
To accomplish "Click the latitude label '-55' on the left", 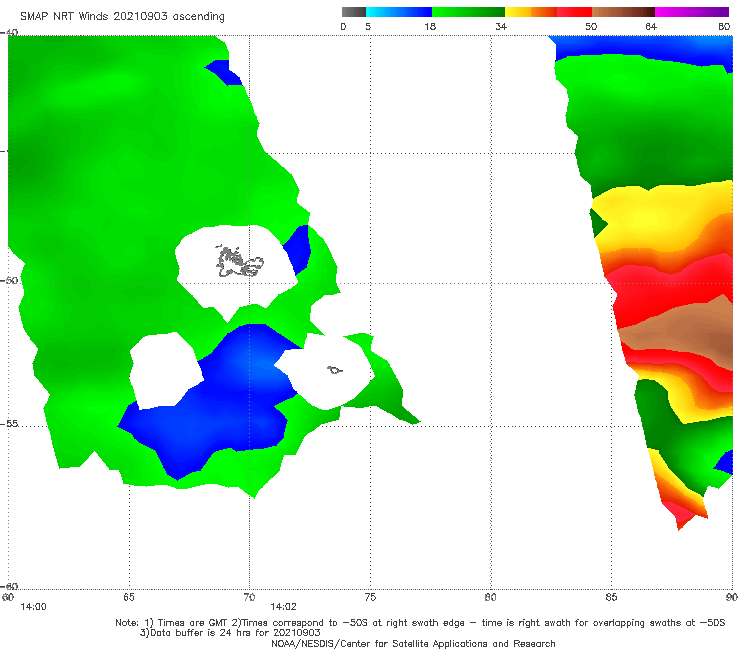I will click(9, 423).
